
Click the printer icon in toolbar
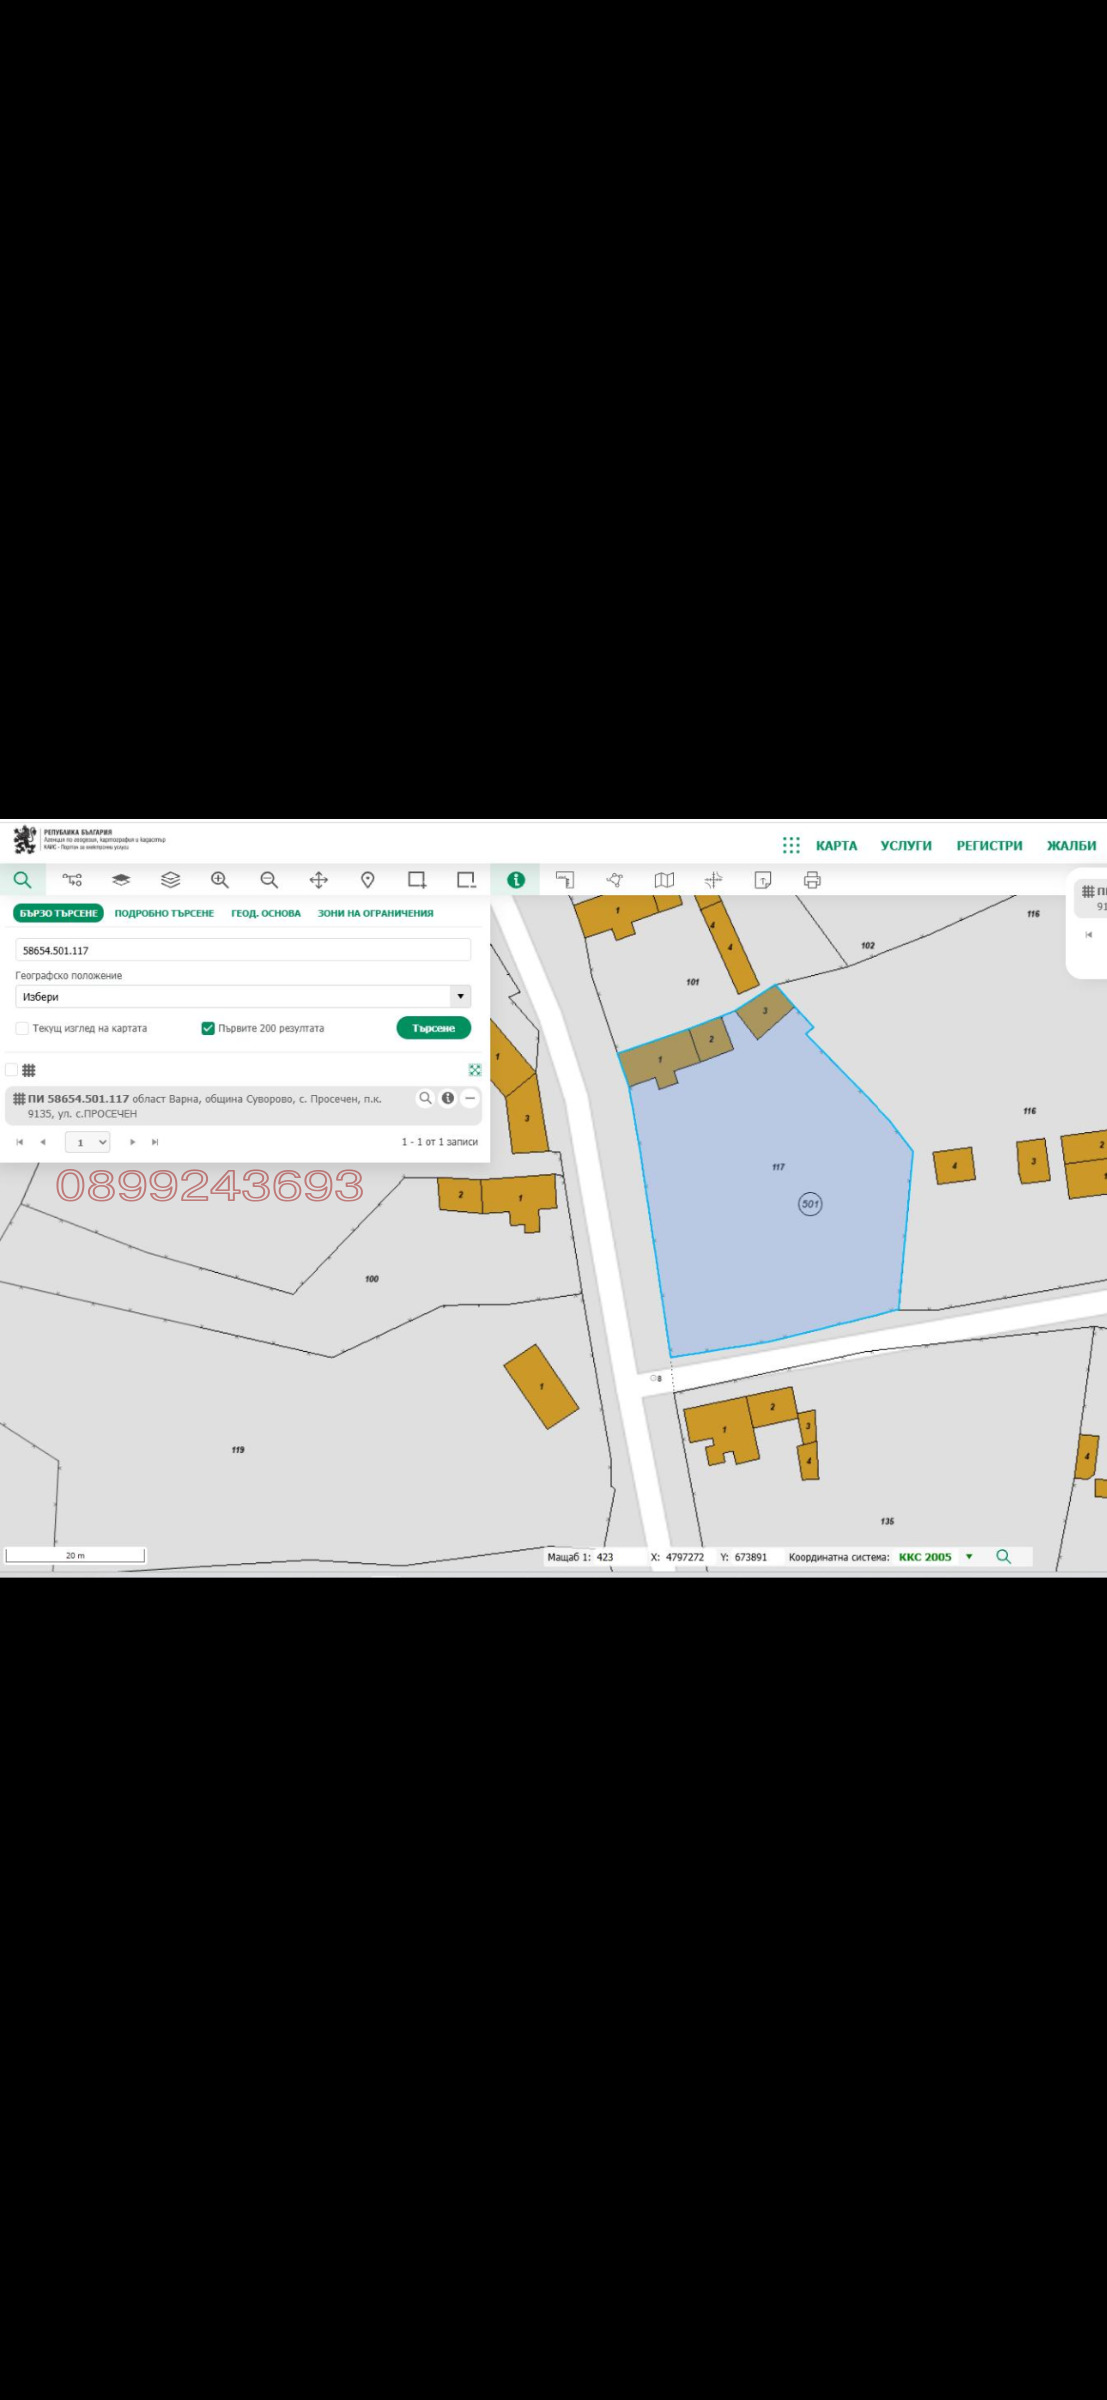tap(812, 880)
